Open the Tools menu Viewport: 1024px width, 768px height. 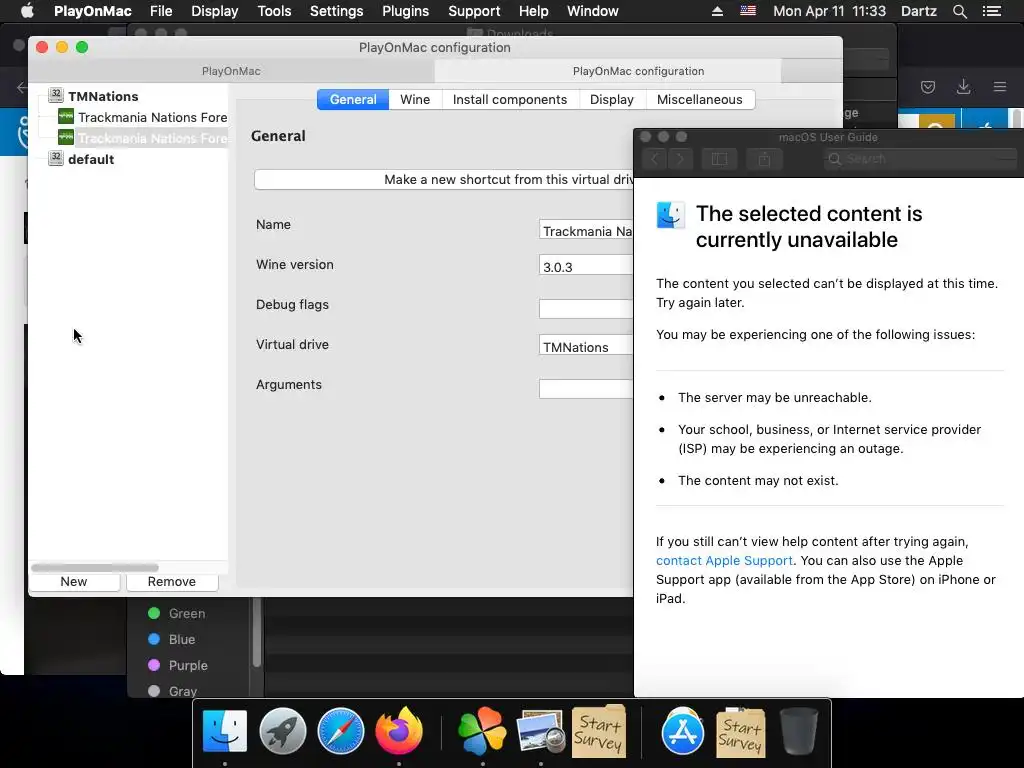point(274,11)
